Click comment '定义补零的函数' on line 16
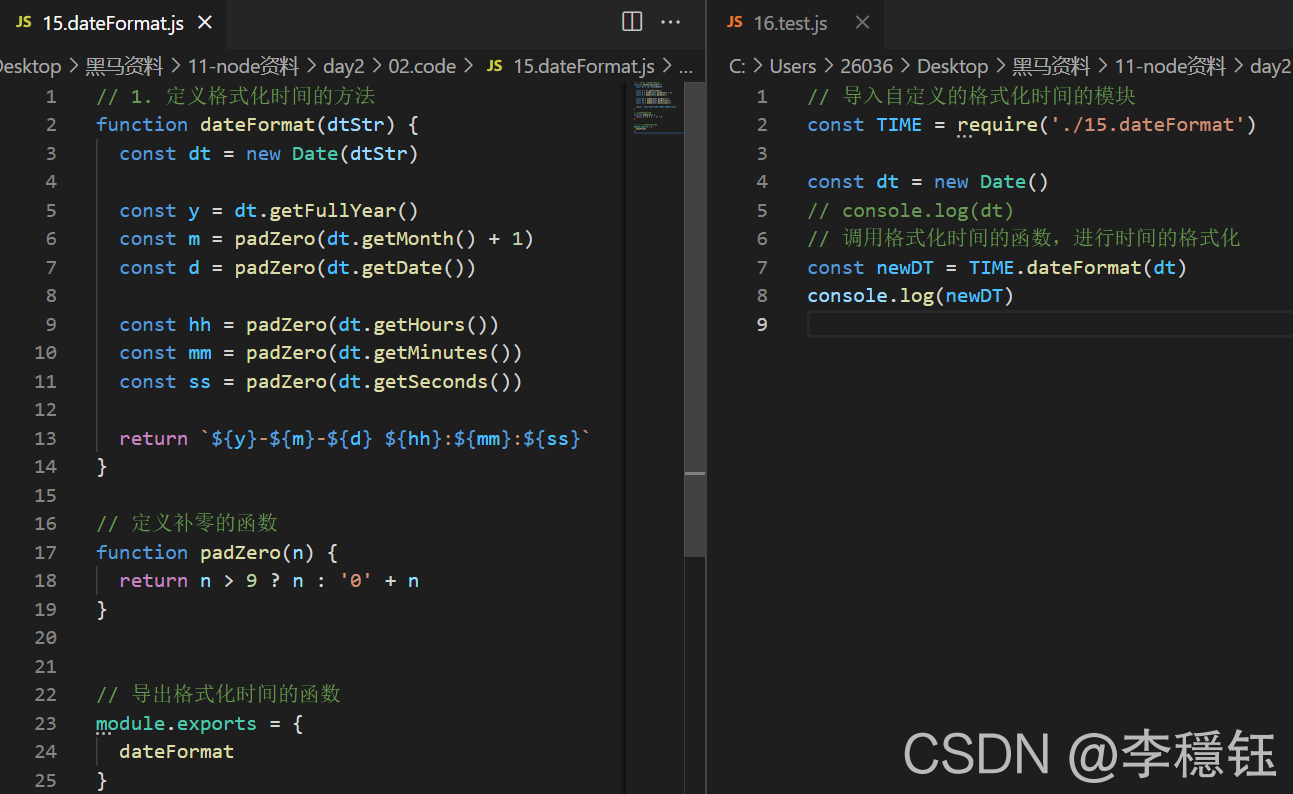This screenshot has height=794, width=1293. (204, 523)
